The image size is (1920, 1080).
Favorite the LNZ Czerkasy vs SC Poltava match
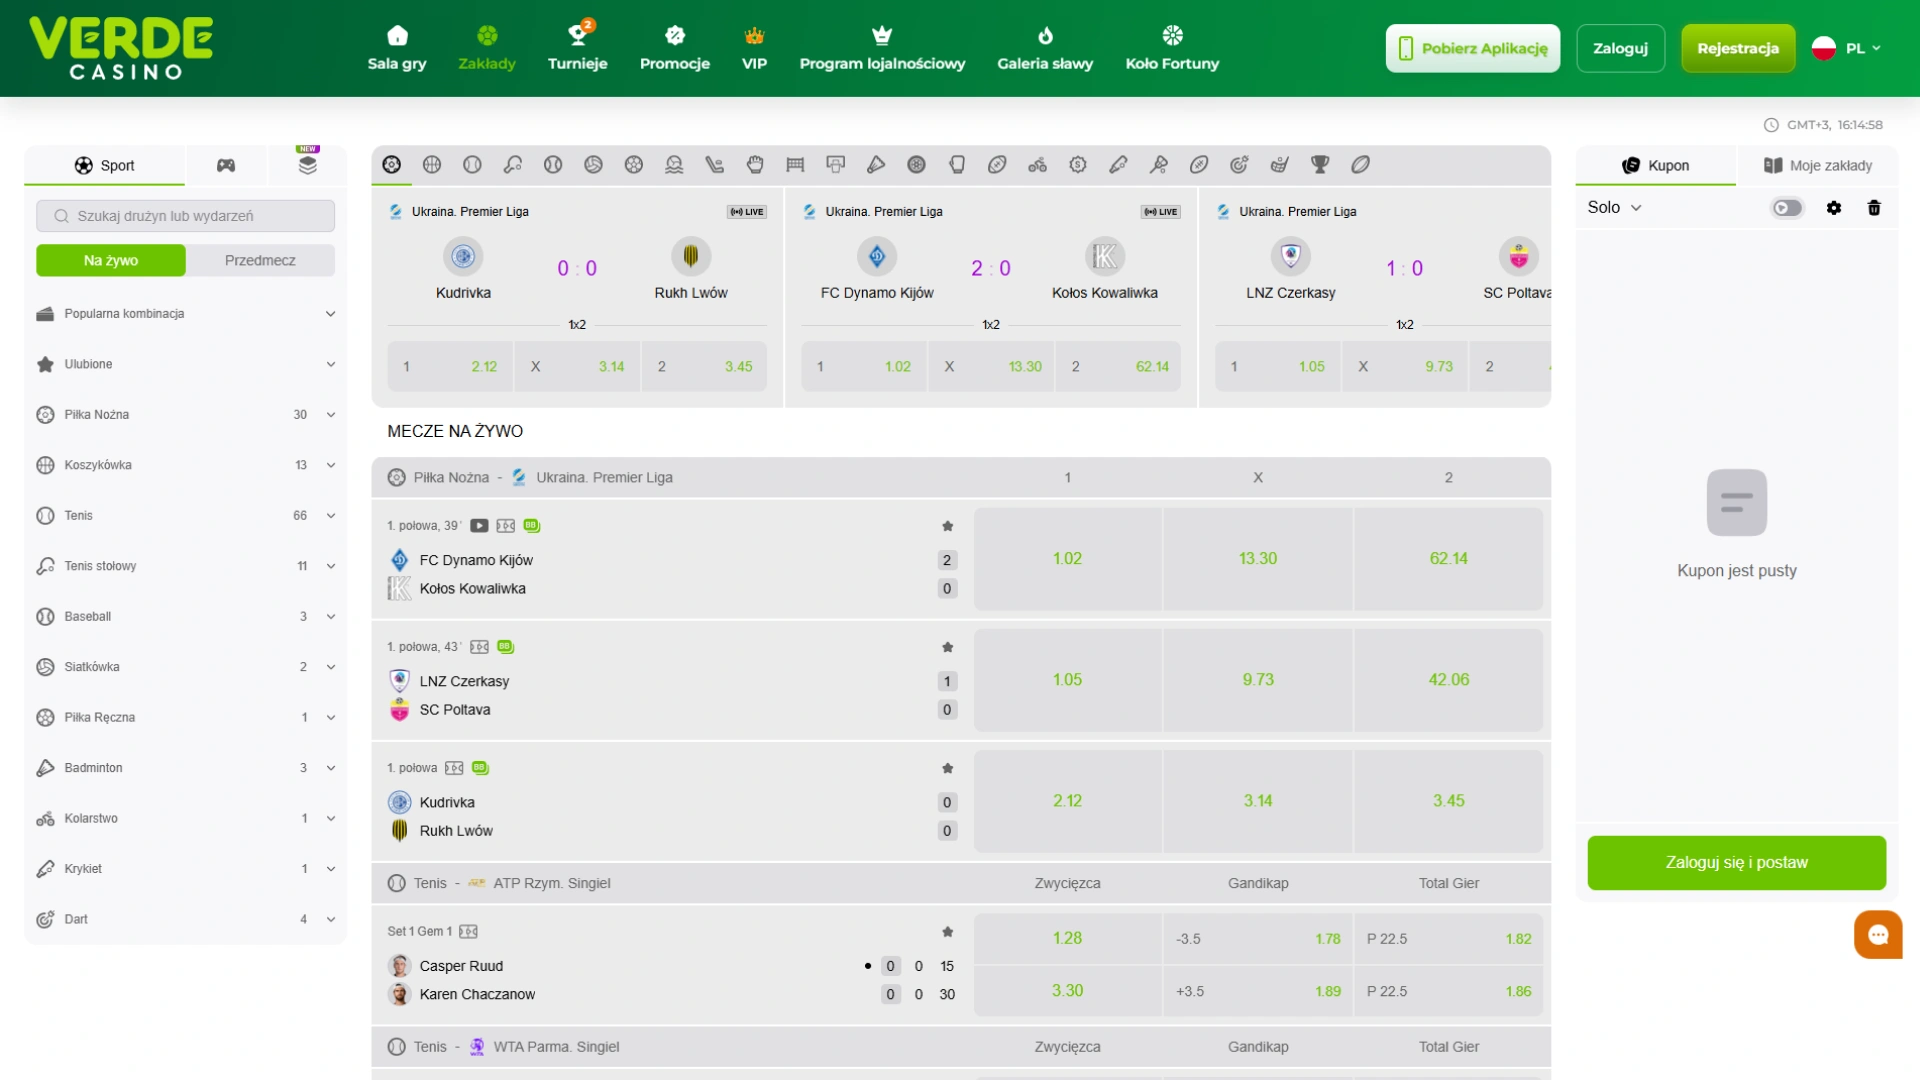tap(947, 647)
